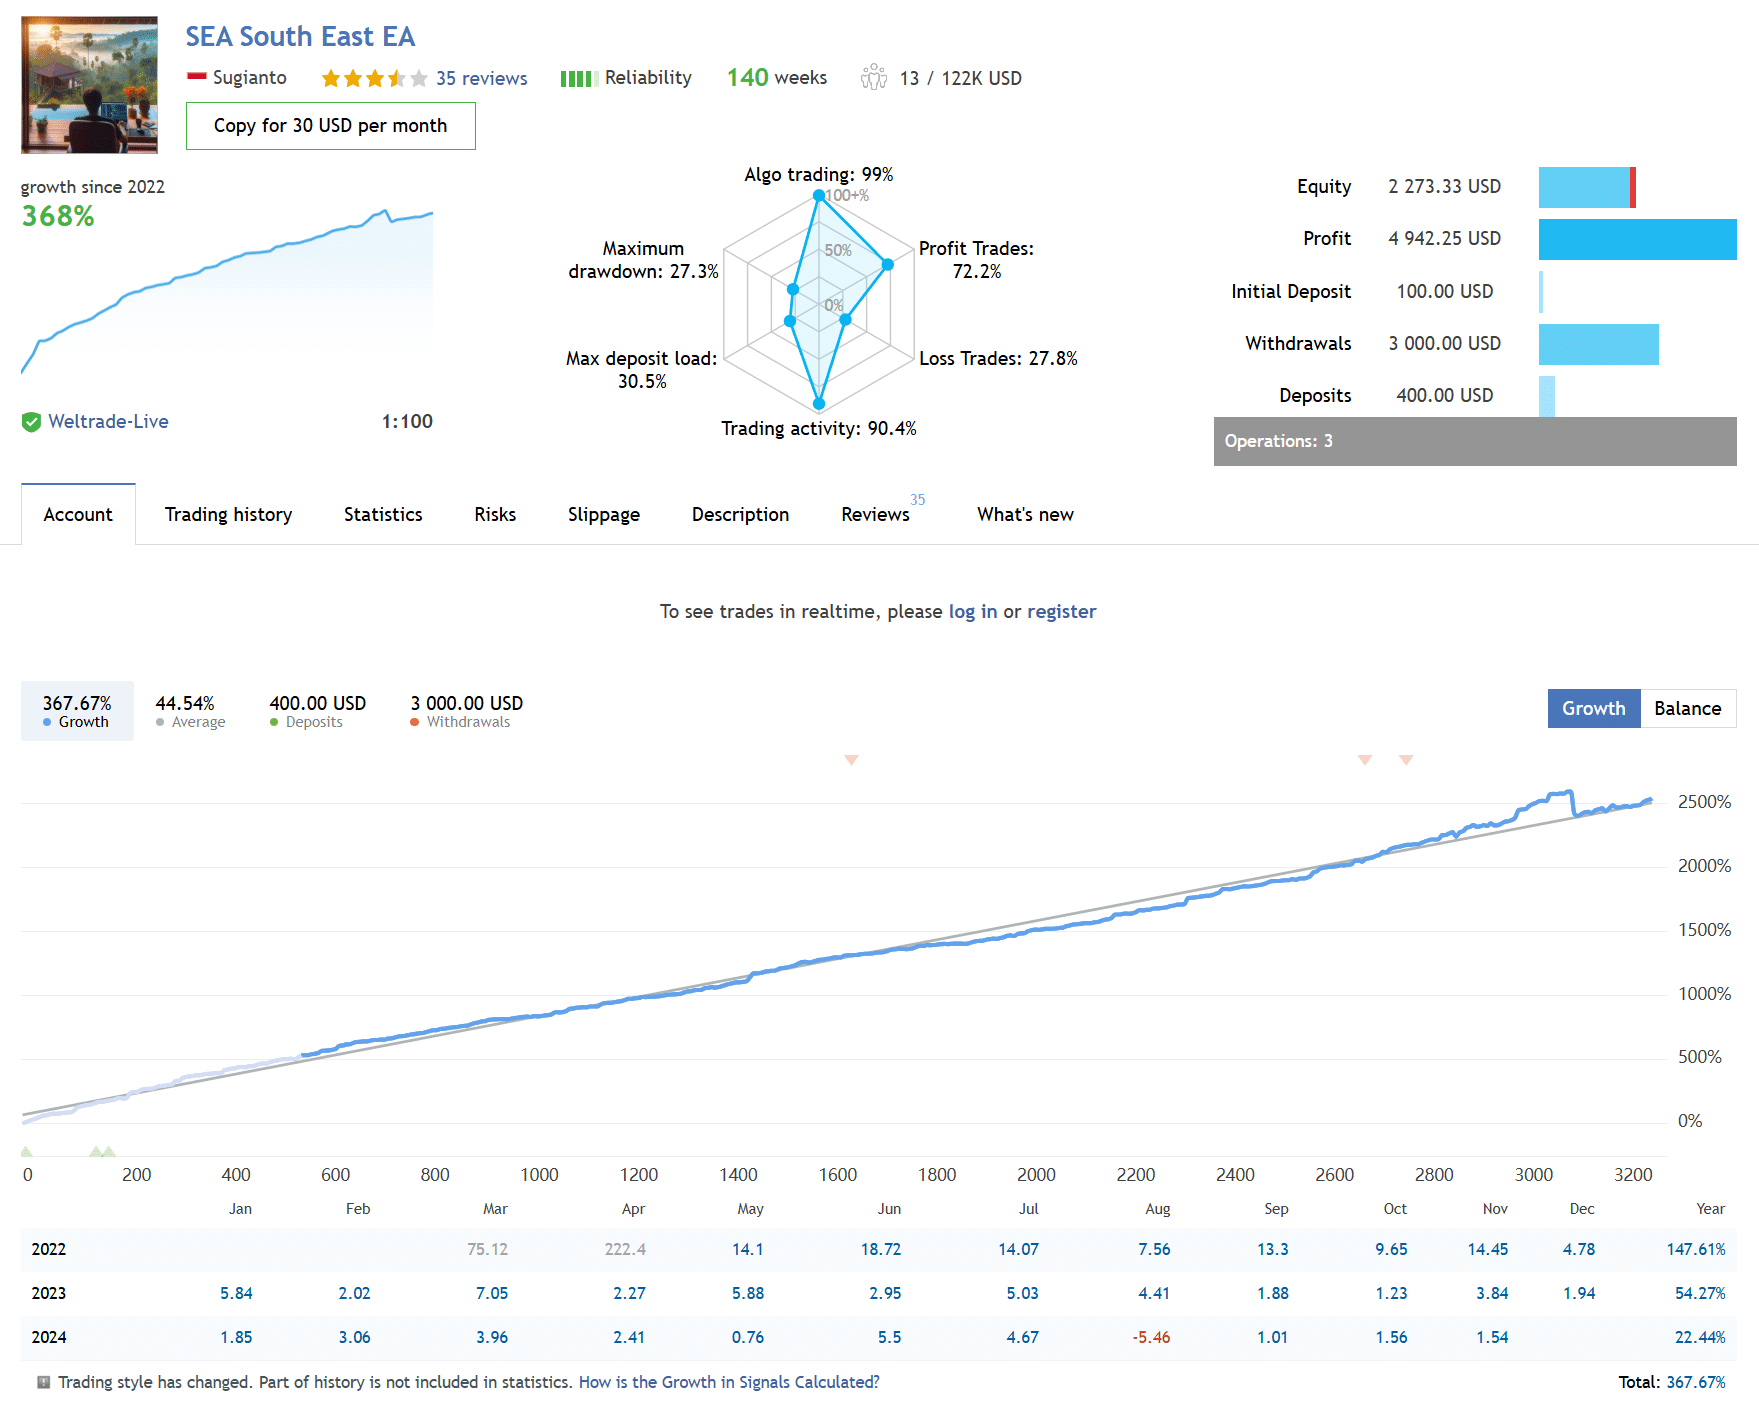Click the Indonesian flag icon beside Sugianto
The width and height of the screenshot is (1759, 1418).
[196, 77]
